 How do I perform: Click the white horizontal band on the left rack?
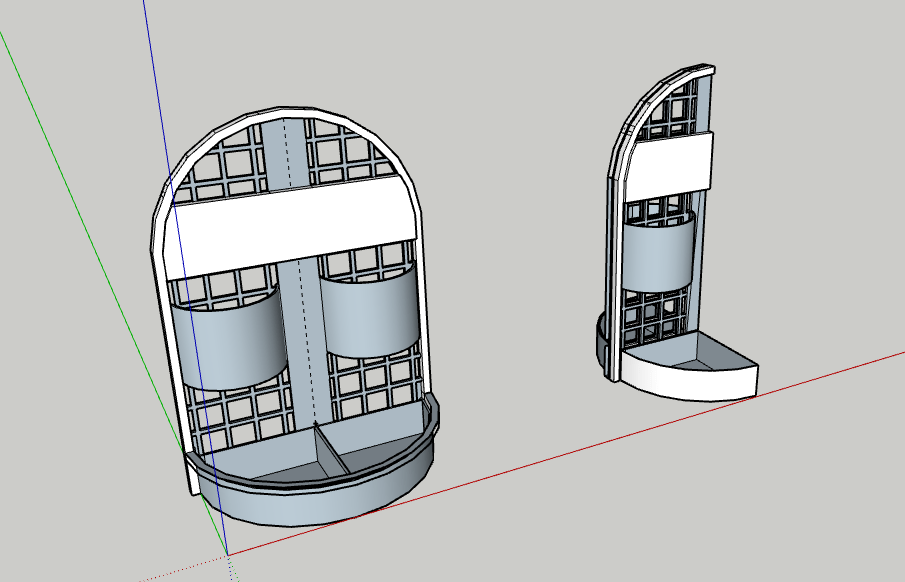point(290,226)
